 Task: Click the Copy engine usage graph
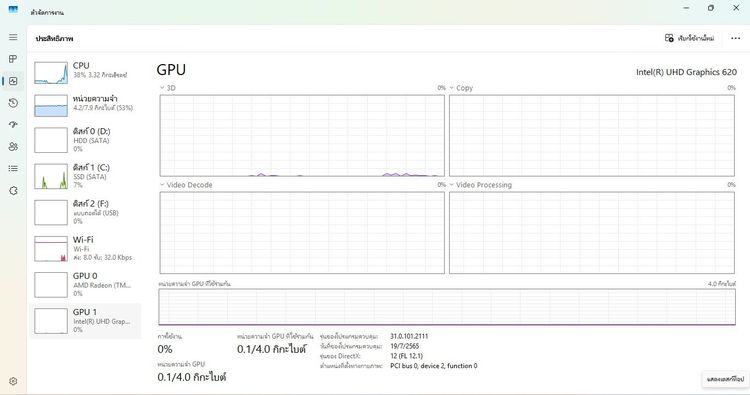(592, 136)
